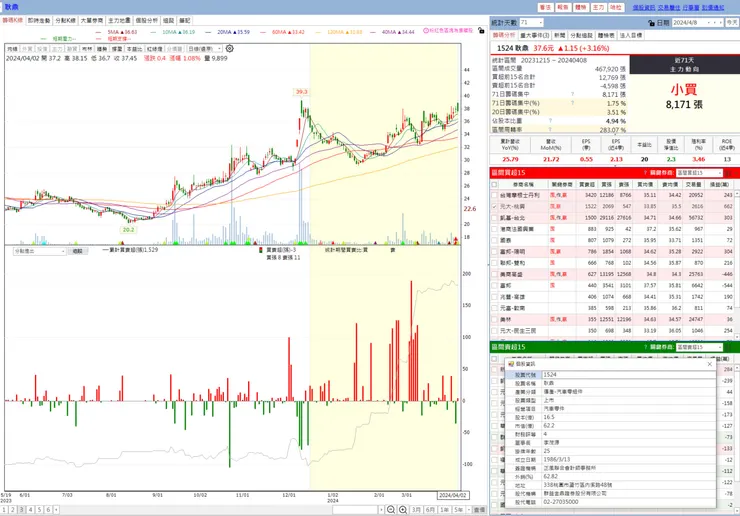Set chart range with 5年 button
The height and width of the screenshot is (516, 740).
point(459,510)
